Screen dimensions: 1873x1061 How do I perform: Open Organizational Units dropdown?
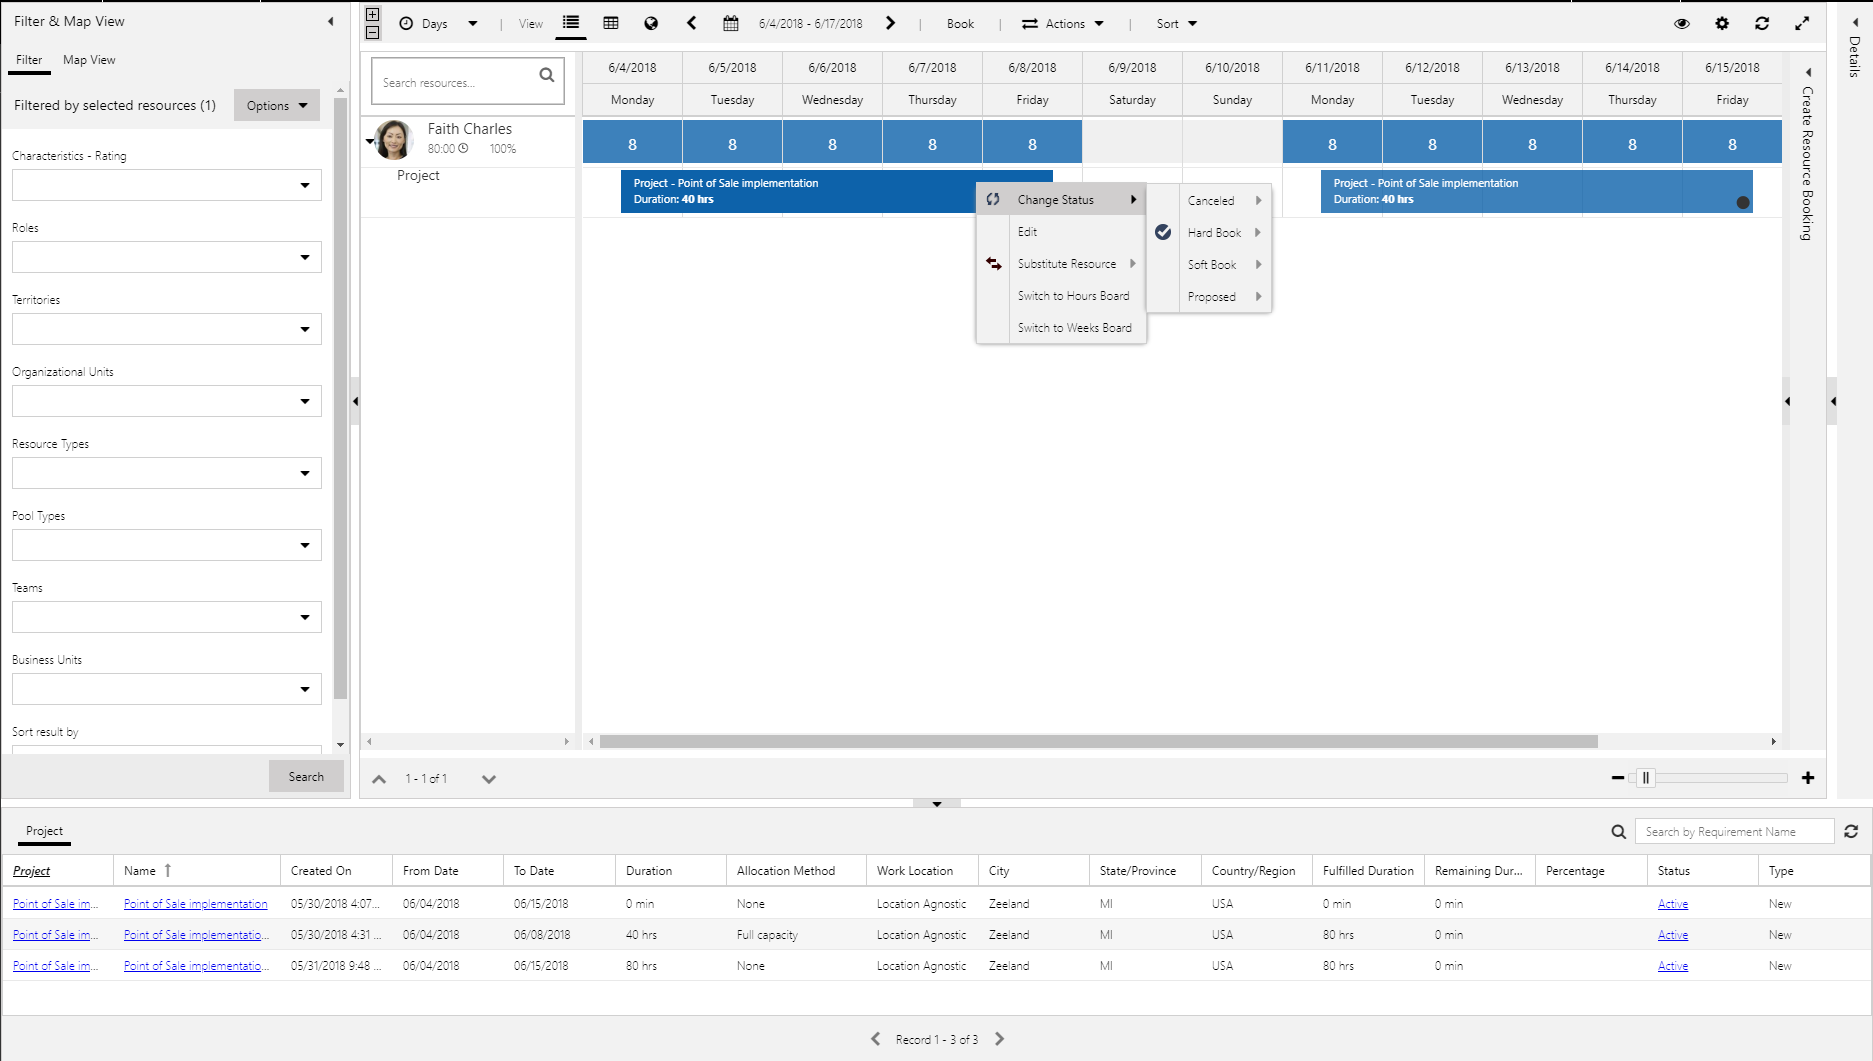[x=167, y=401]
